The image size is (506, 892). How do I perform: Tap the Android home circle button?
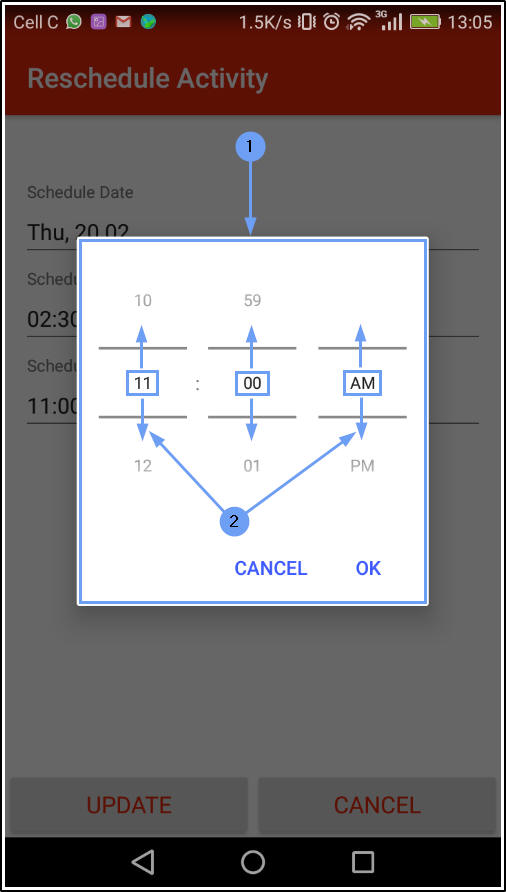[253, 862]
